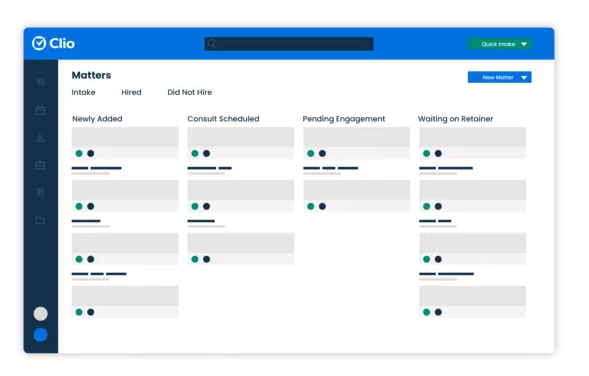Open the contacts person icon in the sidebar
Viewport: 589px width, 376px height.
point(40,138)
